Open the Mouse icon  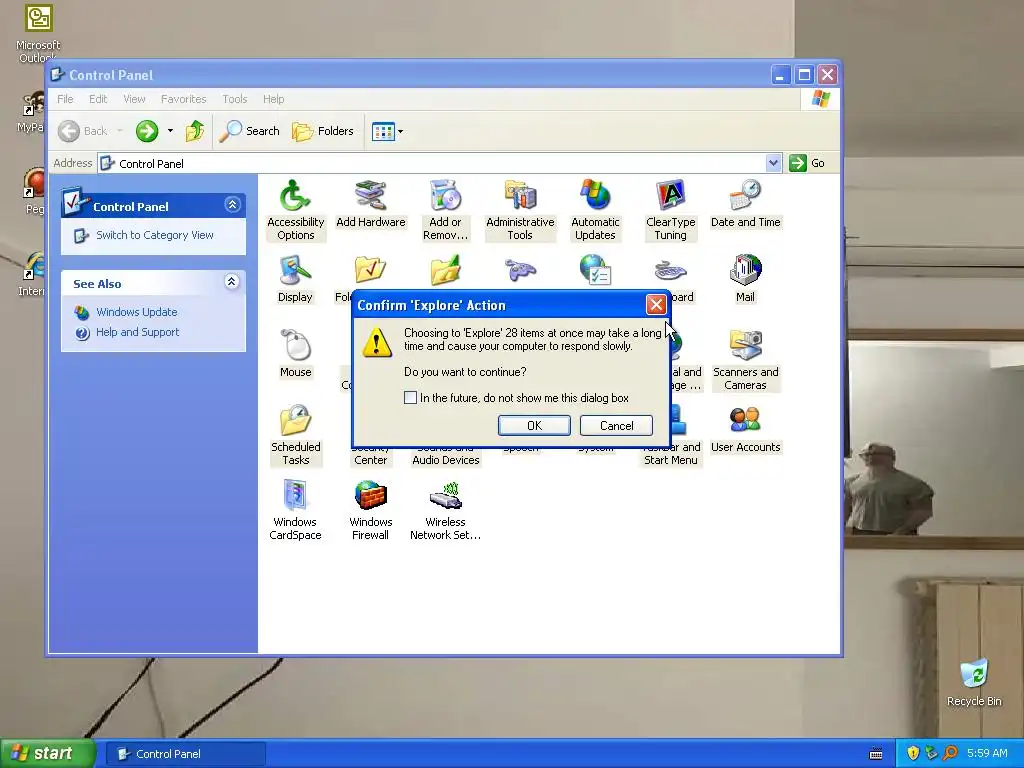click(x=295, y=354)
